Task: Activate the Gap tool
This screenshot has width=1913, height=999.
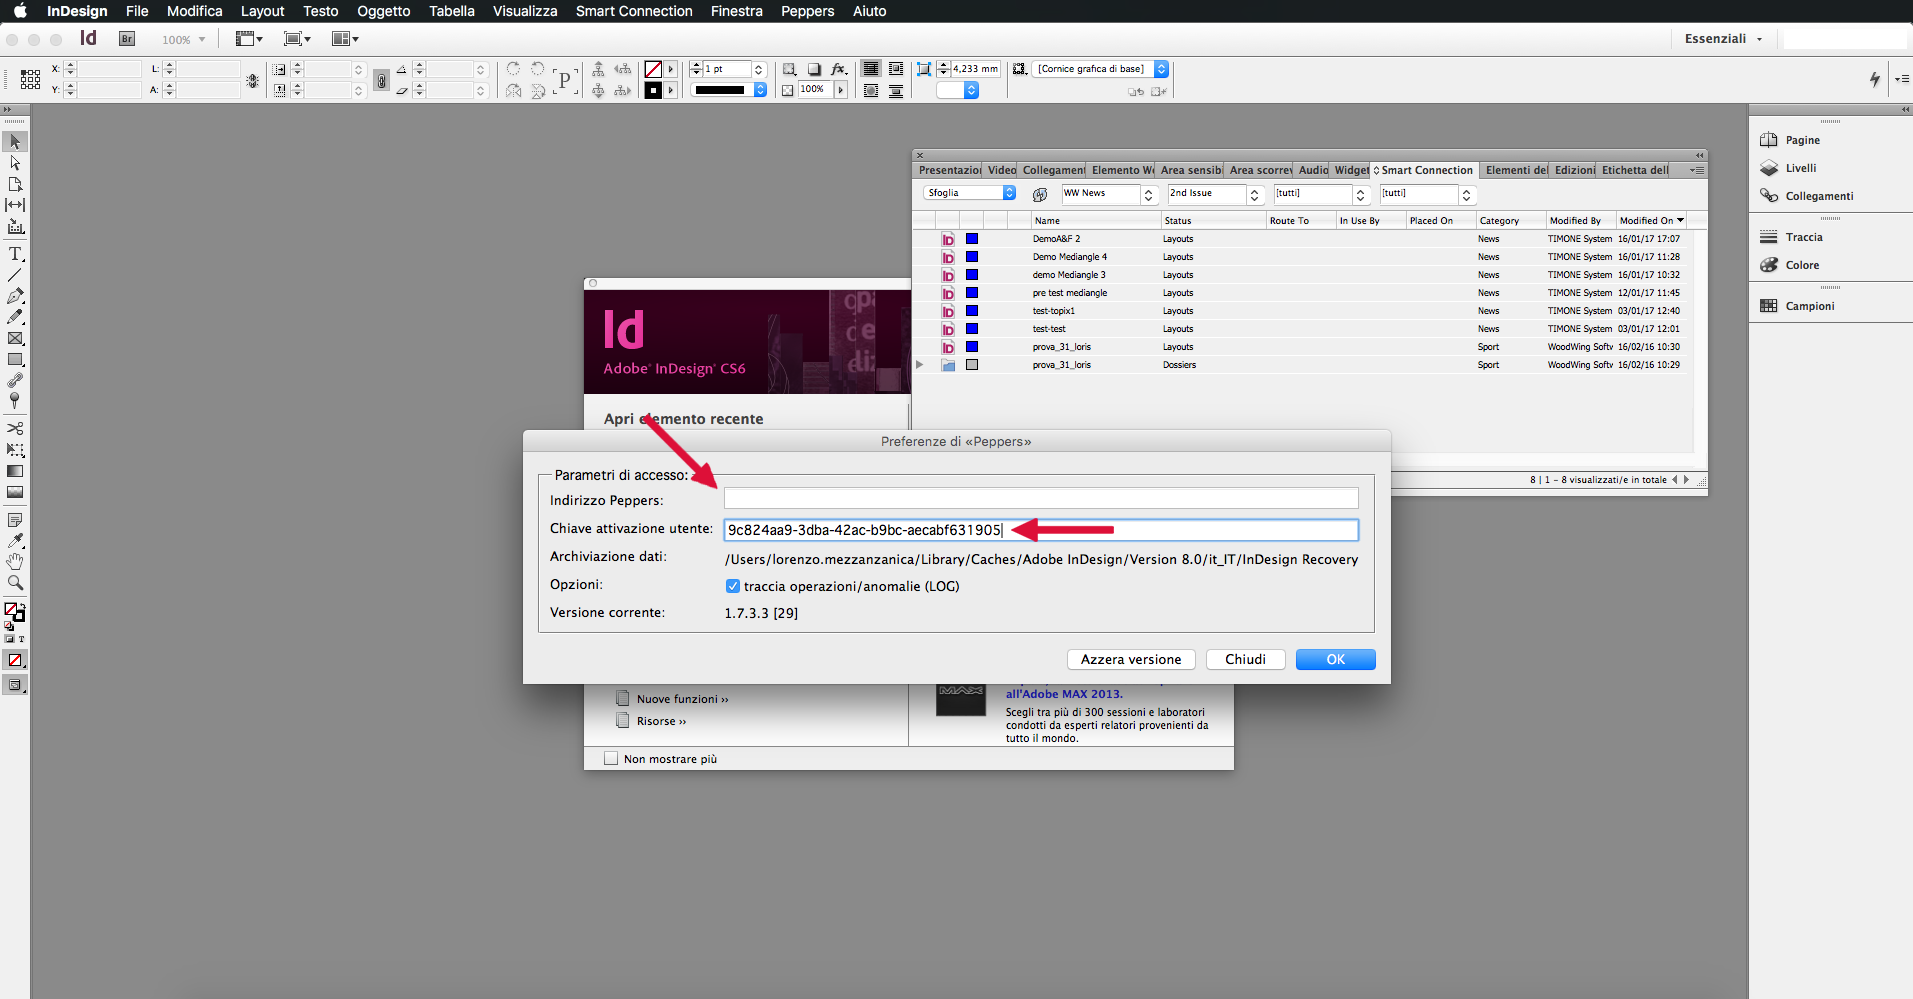Action: [x=15, y=205]
